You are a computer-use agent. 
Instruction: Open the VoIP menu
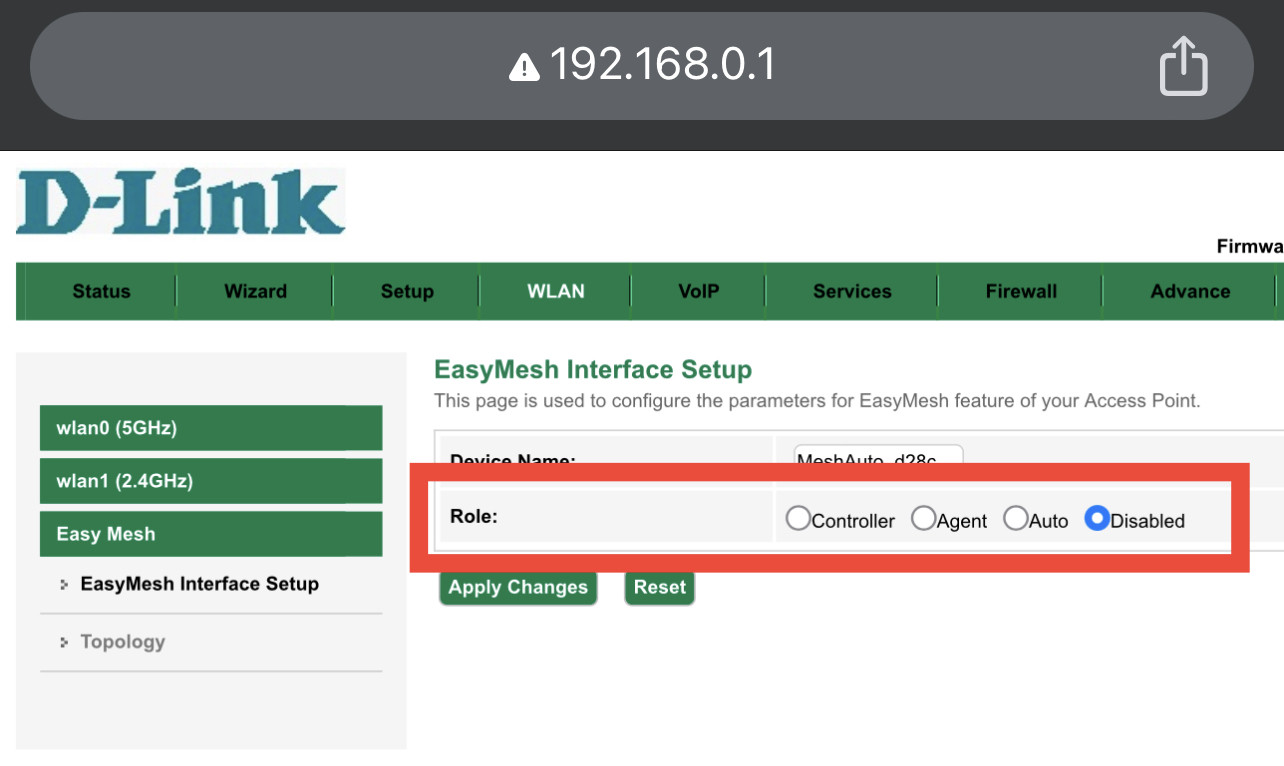pyautogui.click(x=698, y=291)
